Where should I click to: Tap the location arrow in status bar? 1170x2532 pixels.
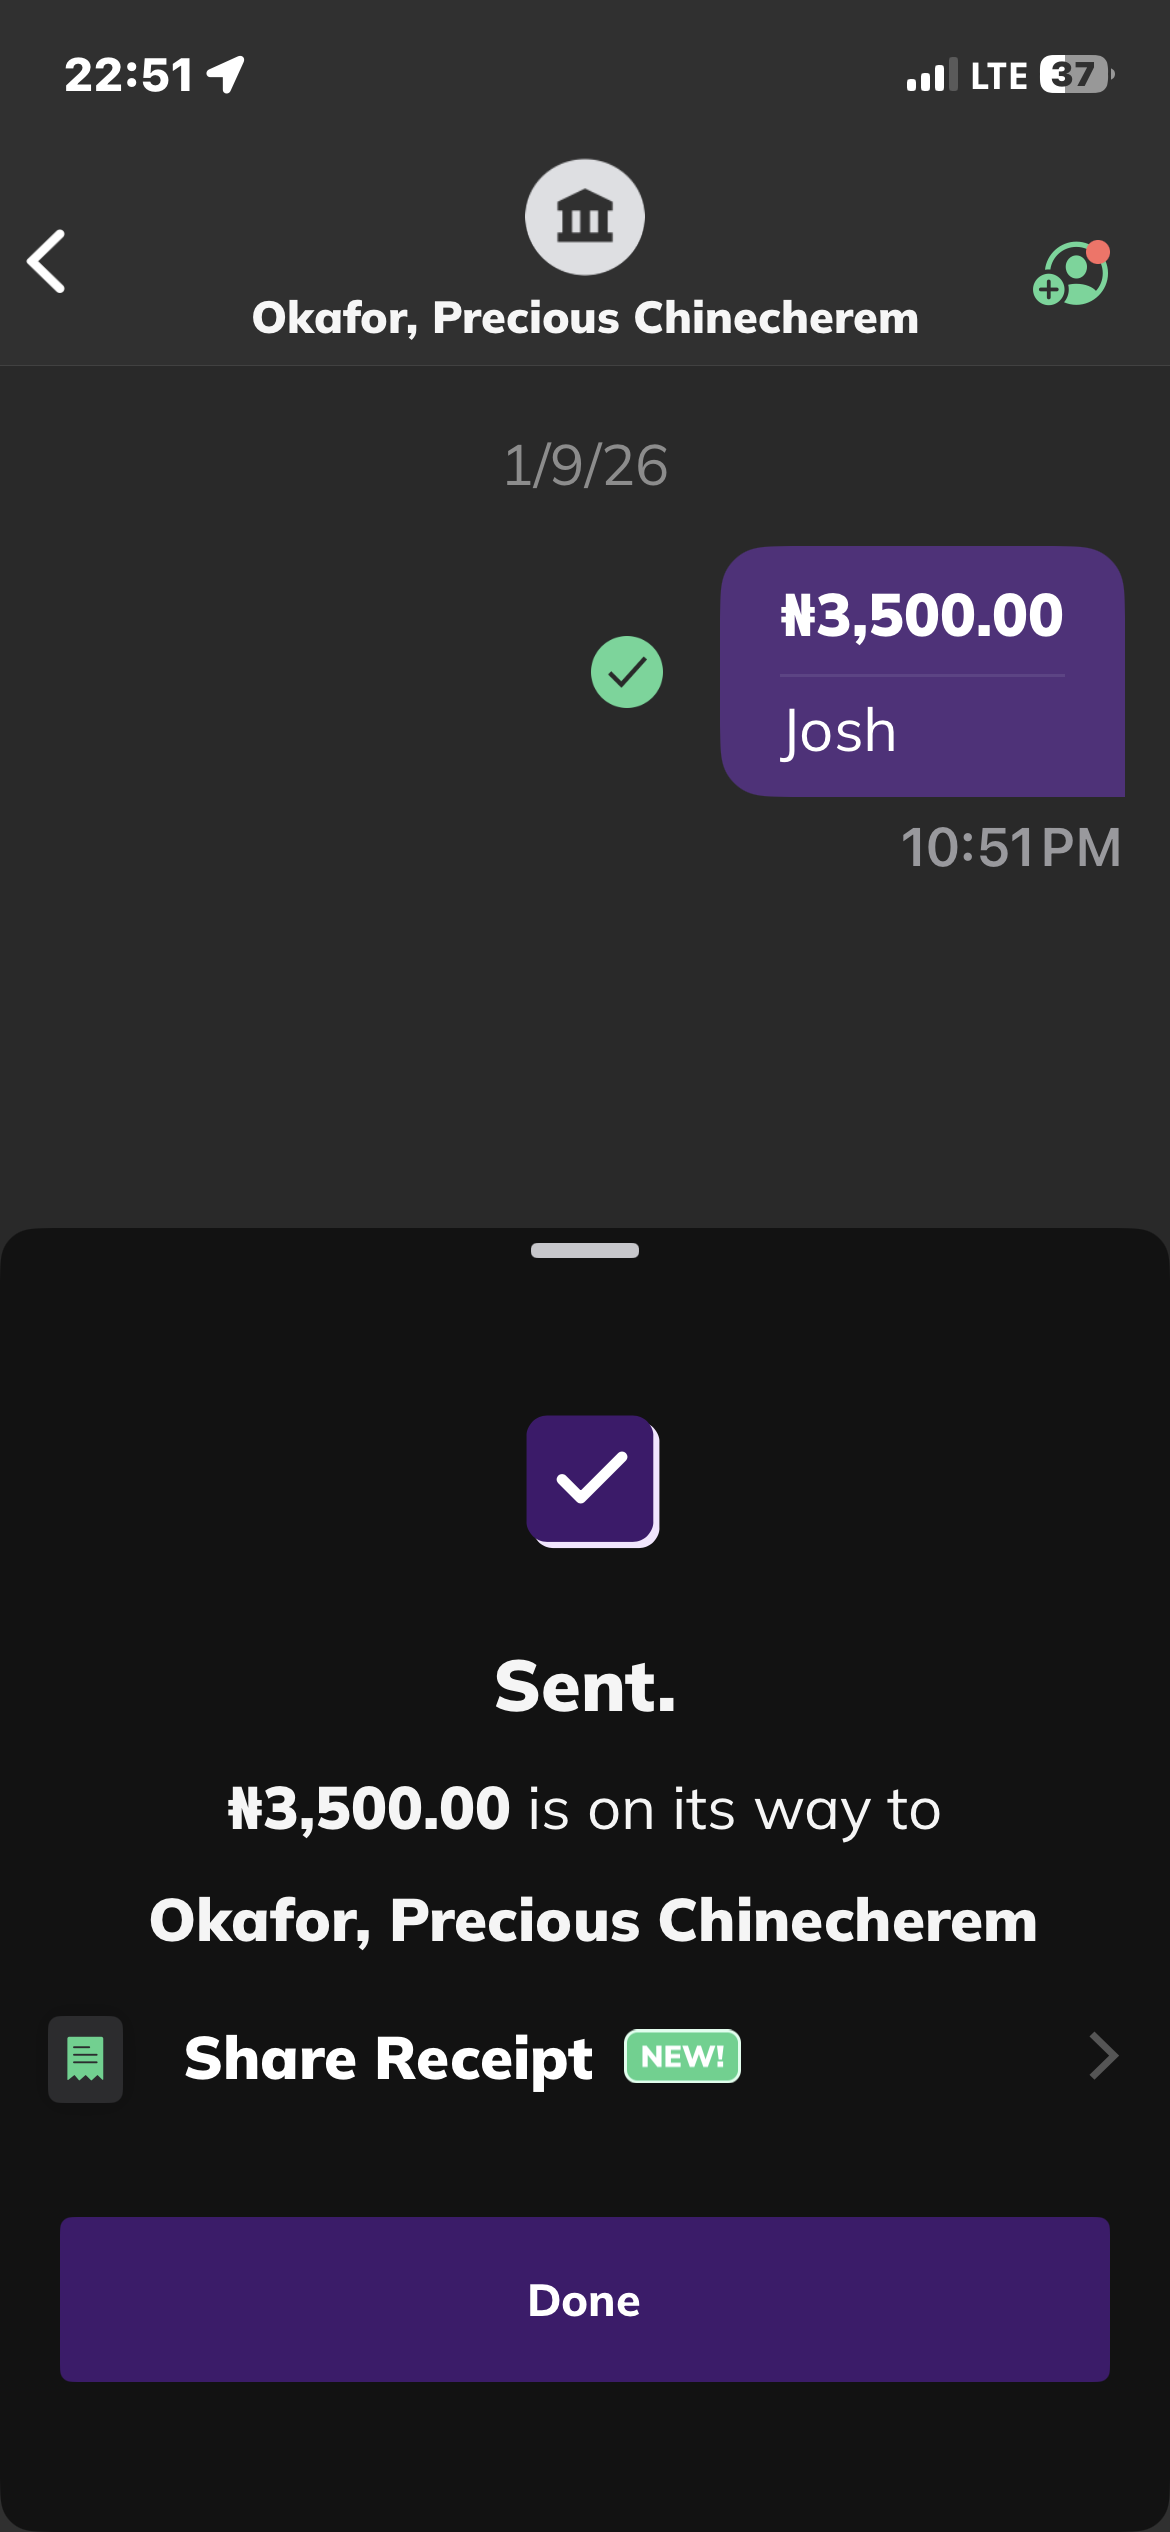pos(227,74)
